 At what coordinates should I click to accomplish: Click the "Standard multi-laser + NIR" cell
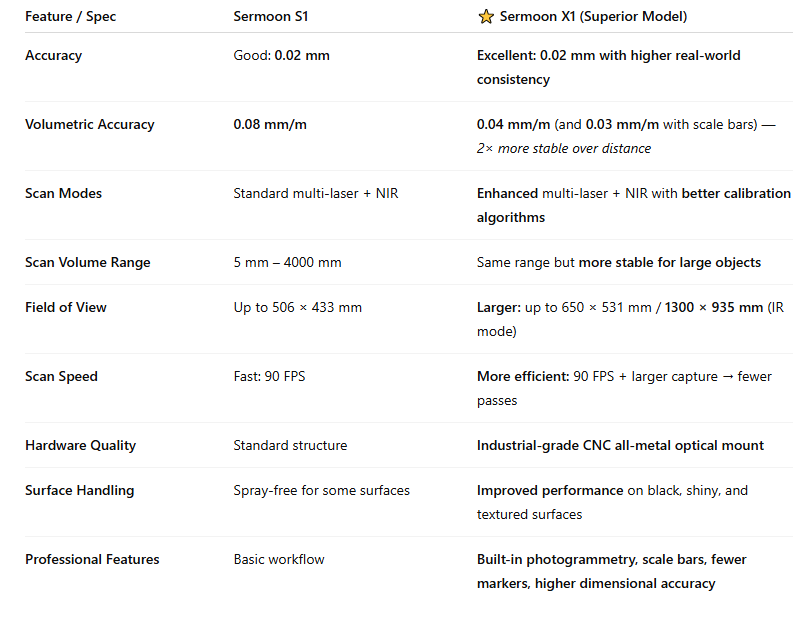point(315,194)
